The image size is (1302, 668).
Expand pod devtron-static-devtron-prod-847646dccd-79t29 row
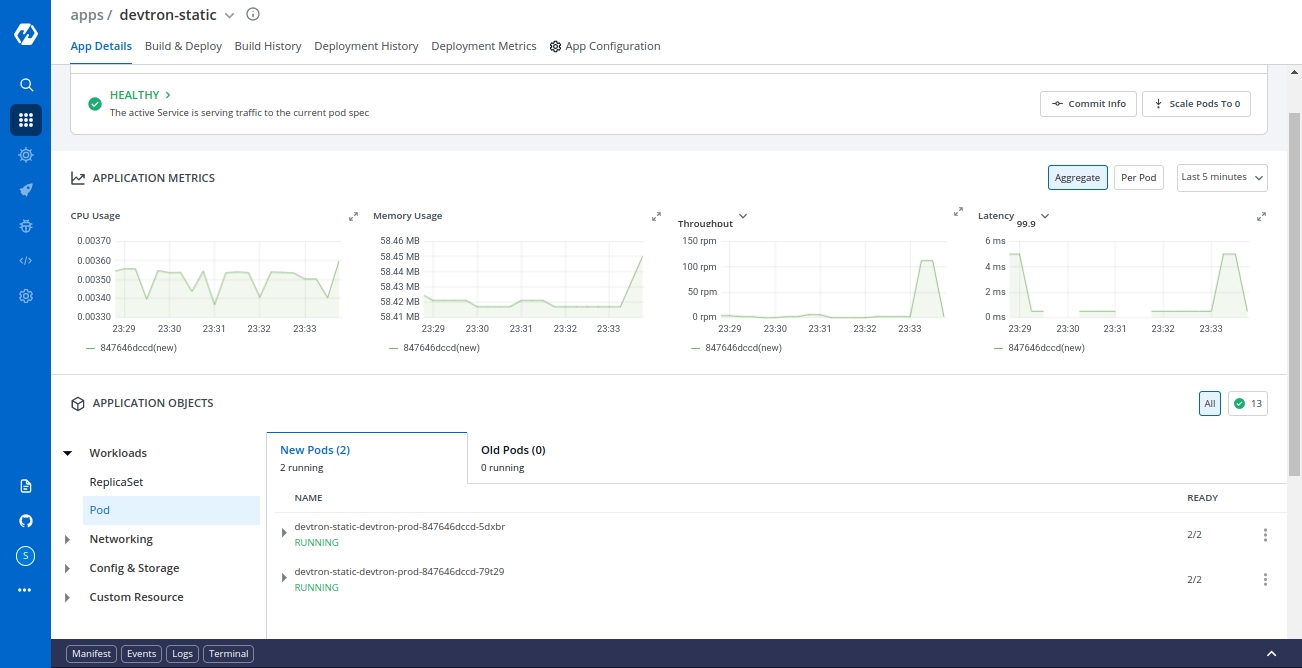point(285,578)
